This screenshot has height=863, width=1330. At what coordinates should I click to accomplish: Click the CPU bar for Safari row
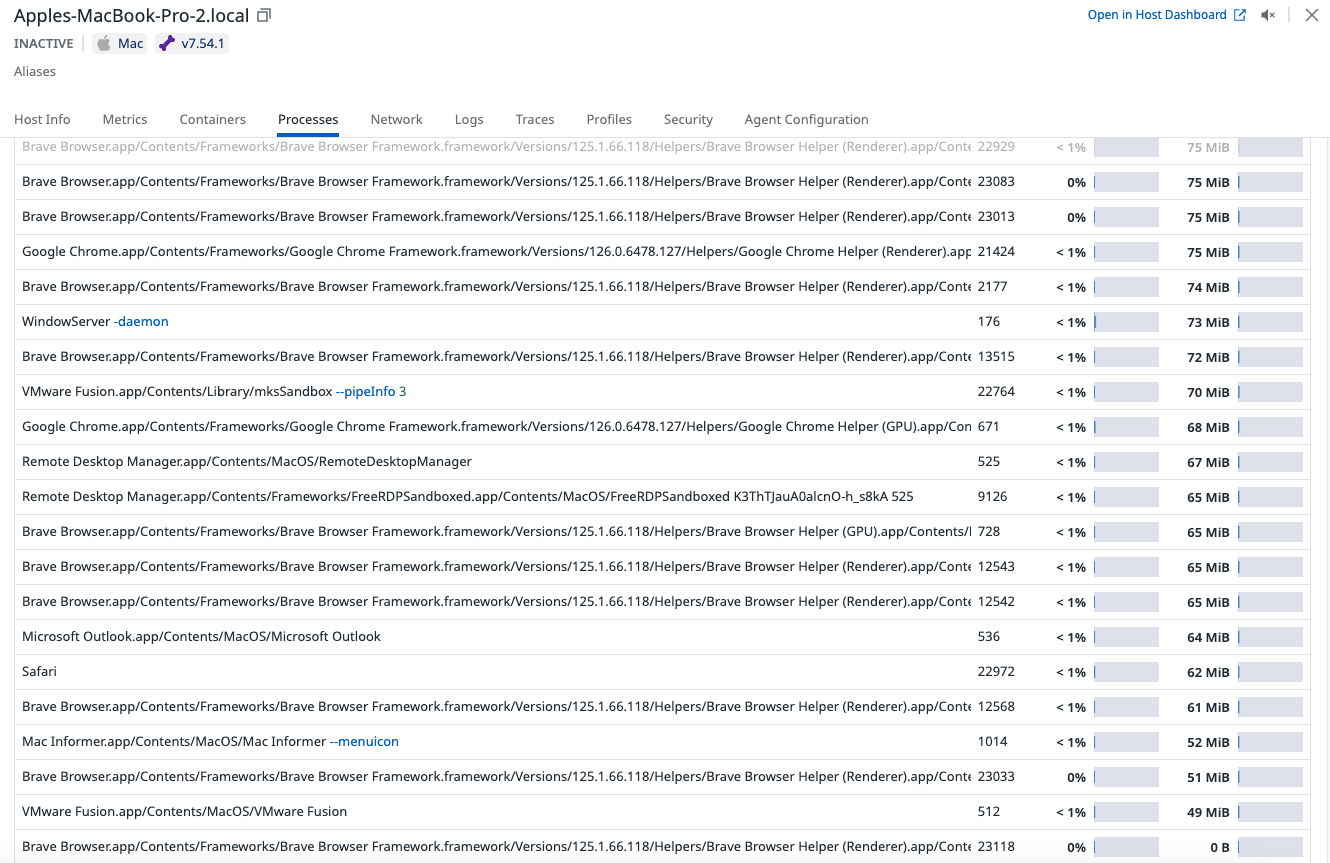pos(1126,672)
